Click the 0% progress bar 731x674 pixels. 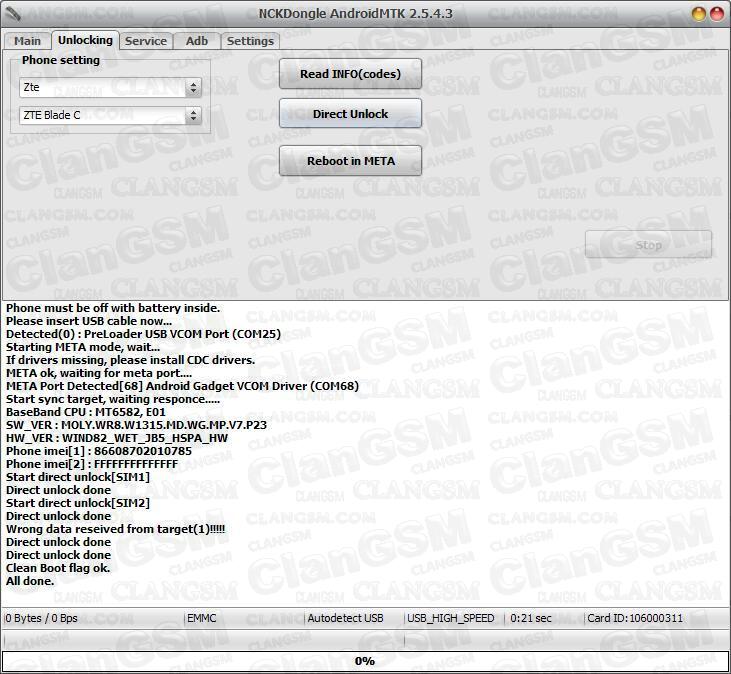pyautogui.click(x=365, y=661)
